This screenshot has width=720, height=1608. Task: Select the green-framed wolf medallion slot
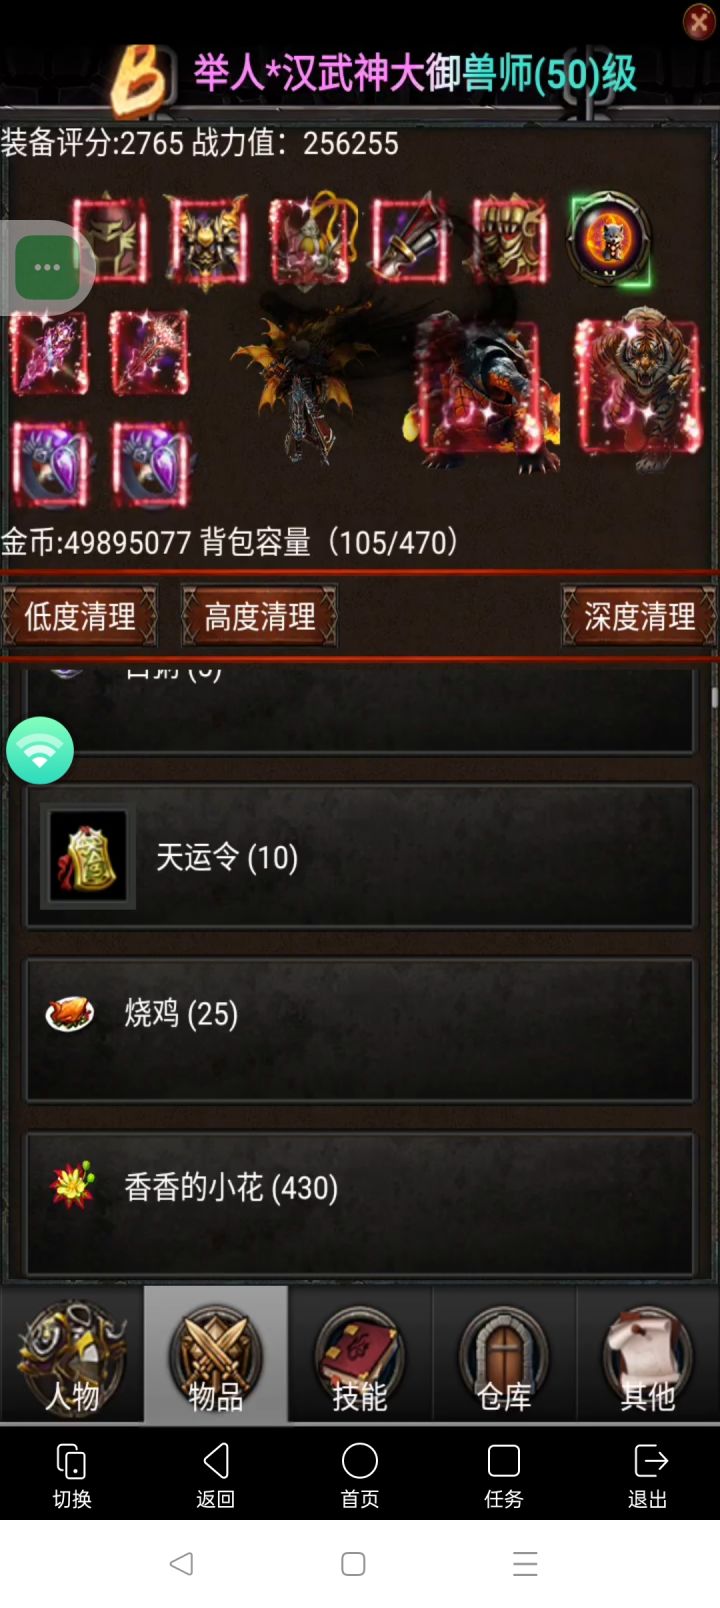tap(610, 240)
